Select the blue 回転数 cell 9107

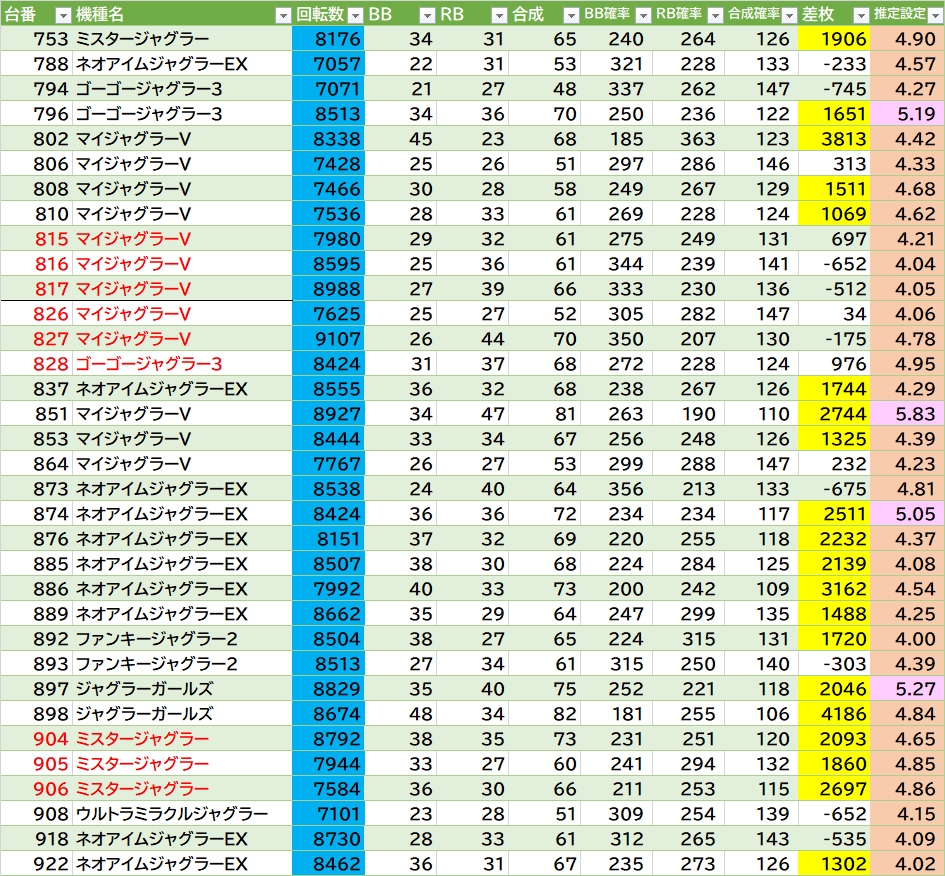(x=329, y=339)
